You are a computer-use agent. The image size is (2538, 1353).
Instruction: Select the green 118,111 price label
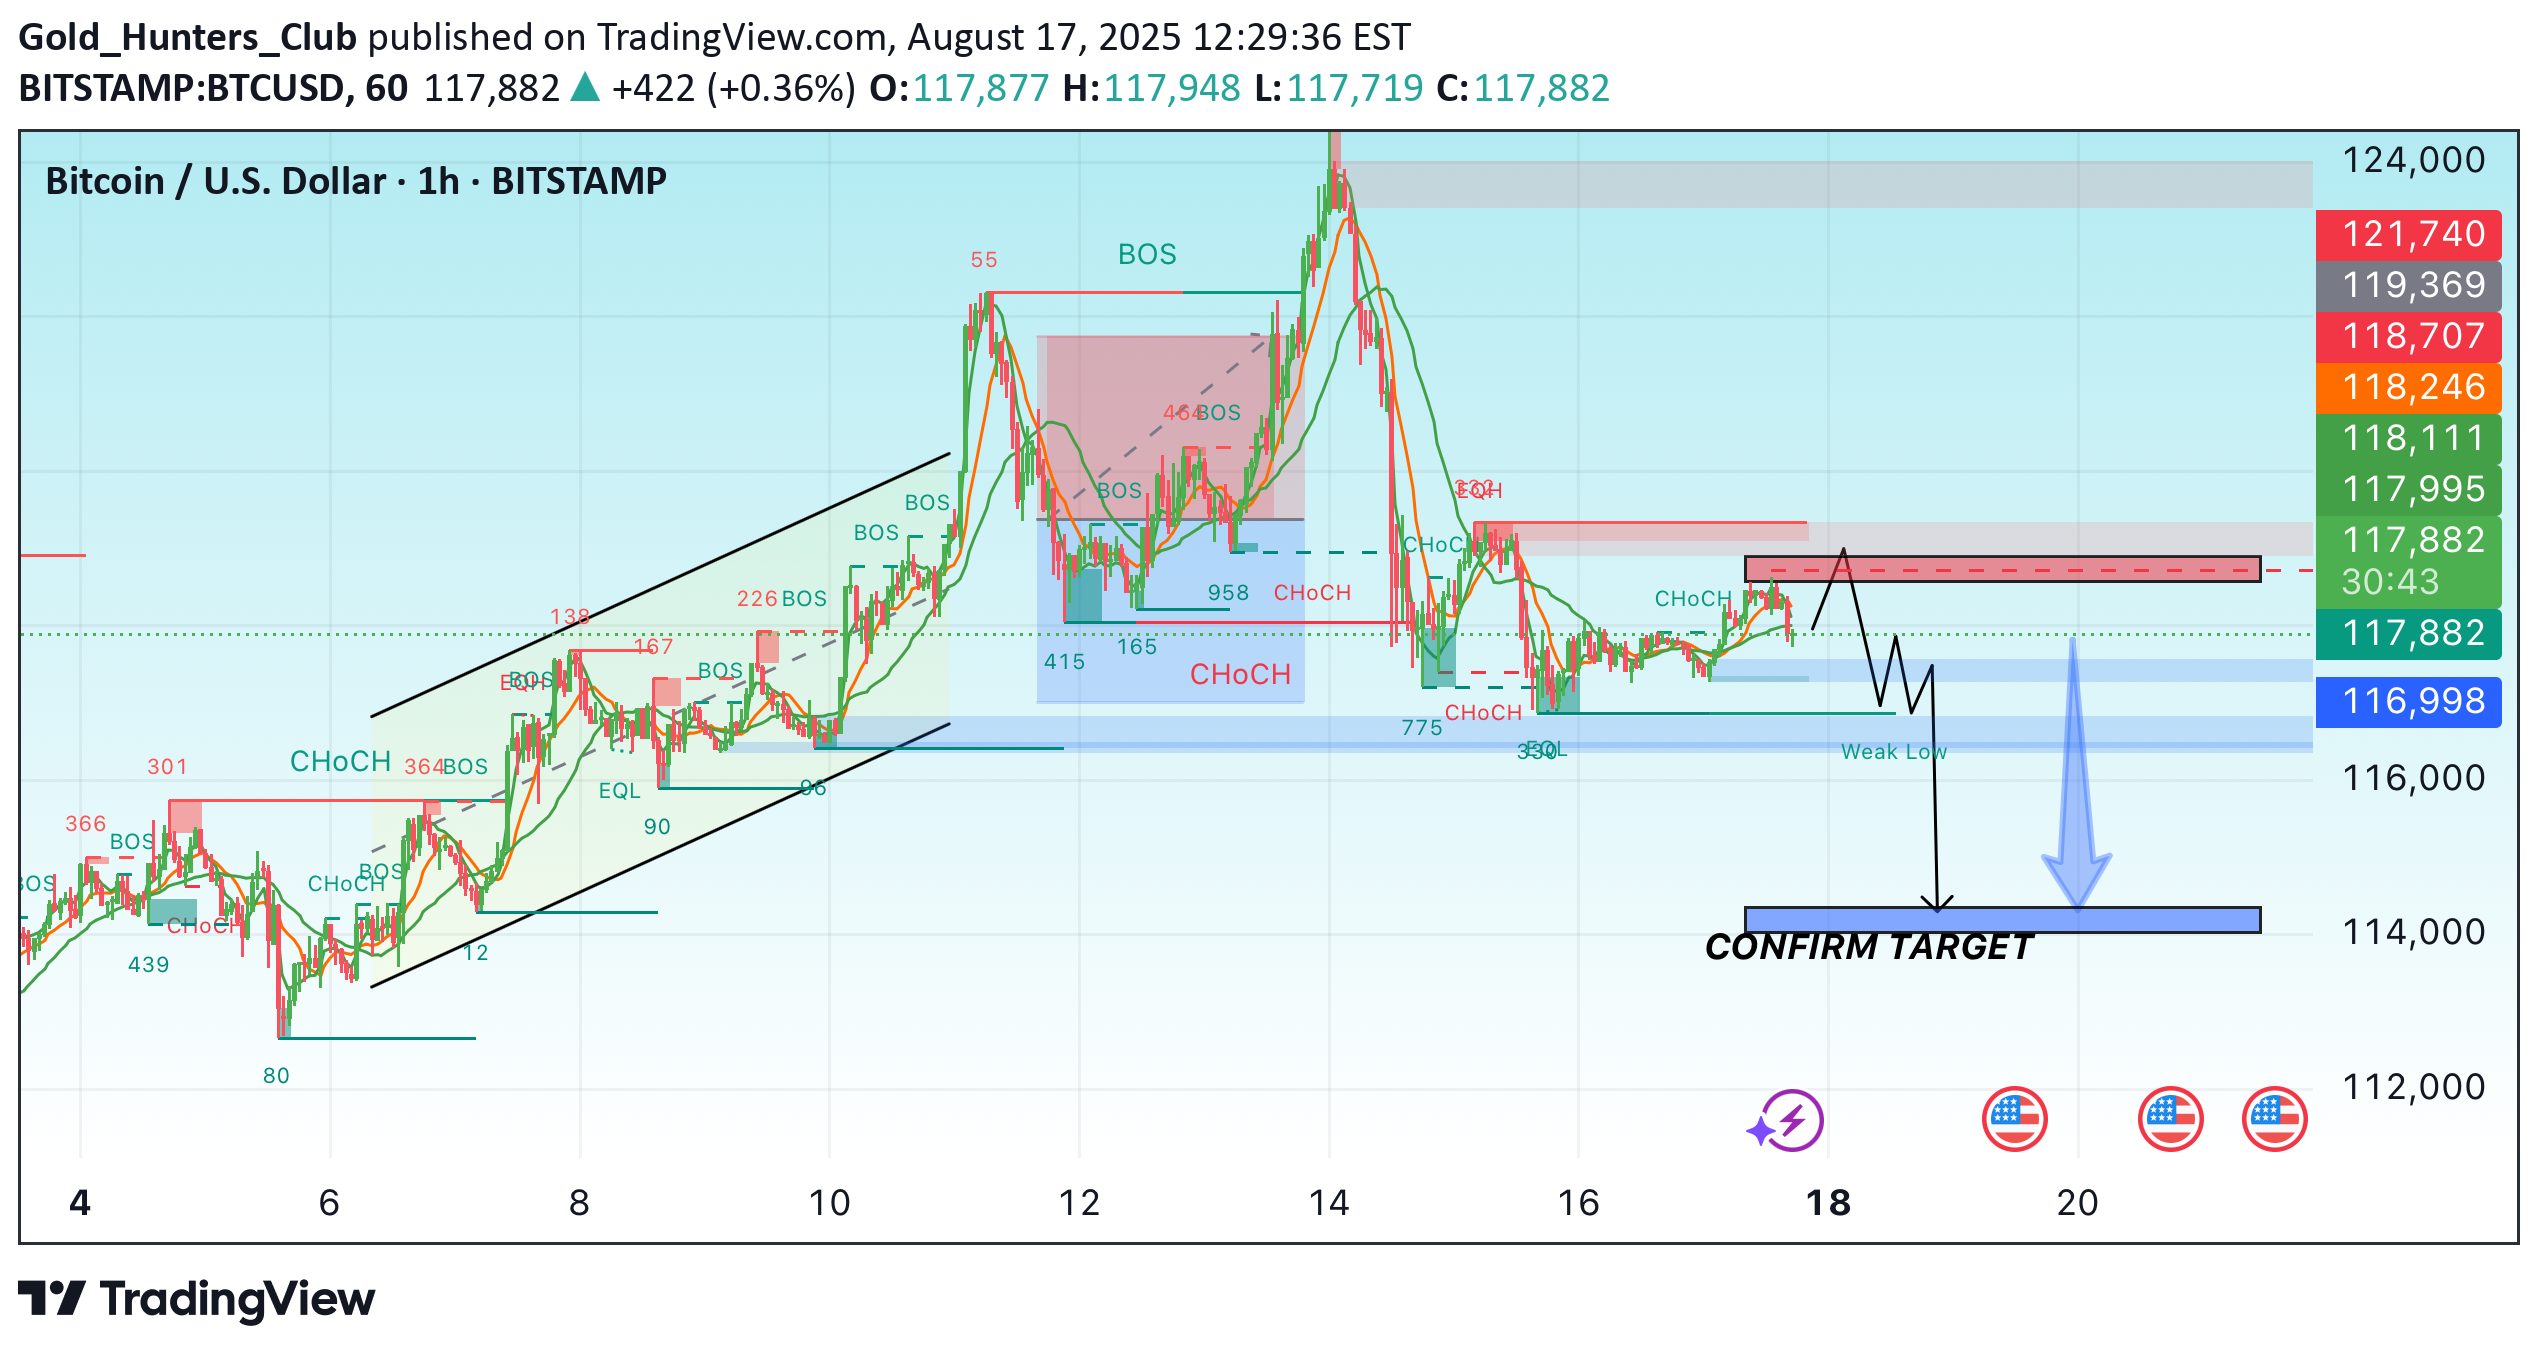click(2408, 438)
